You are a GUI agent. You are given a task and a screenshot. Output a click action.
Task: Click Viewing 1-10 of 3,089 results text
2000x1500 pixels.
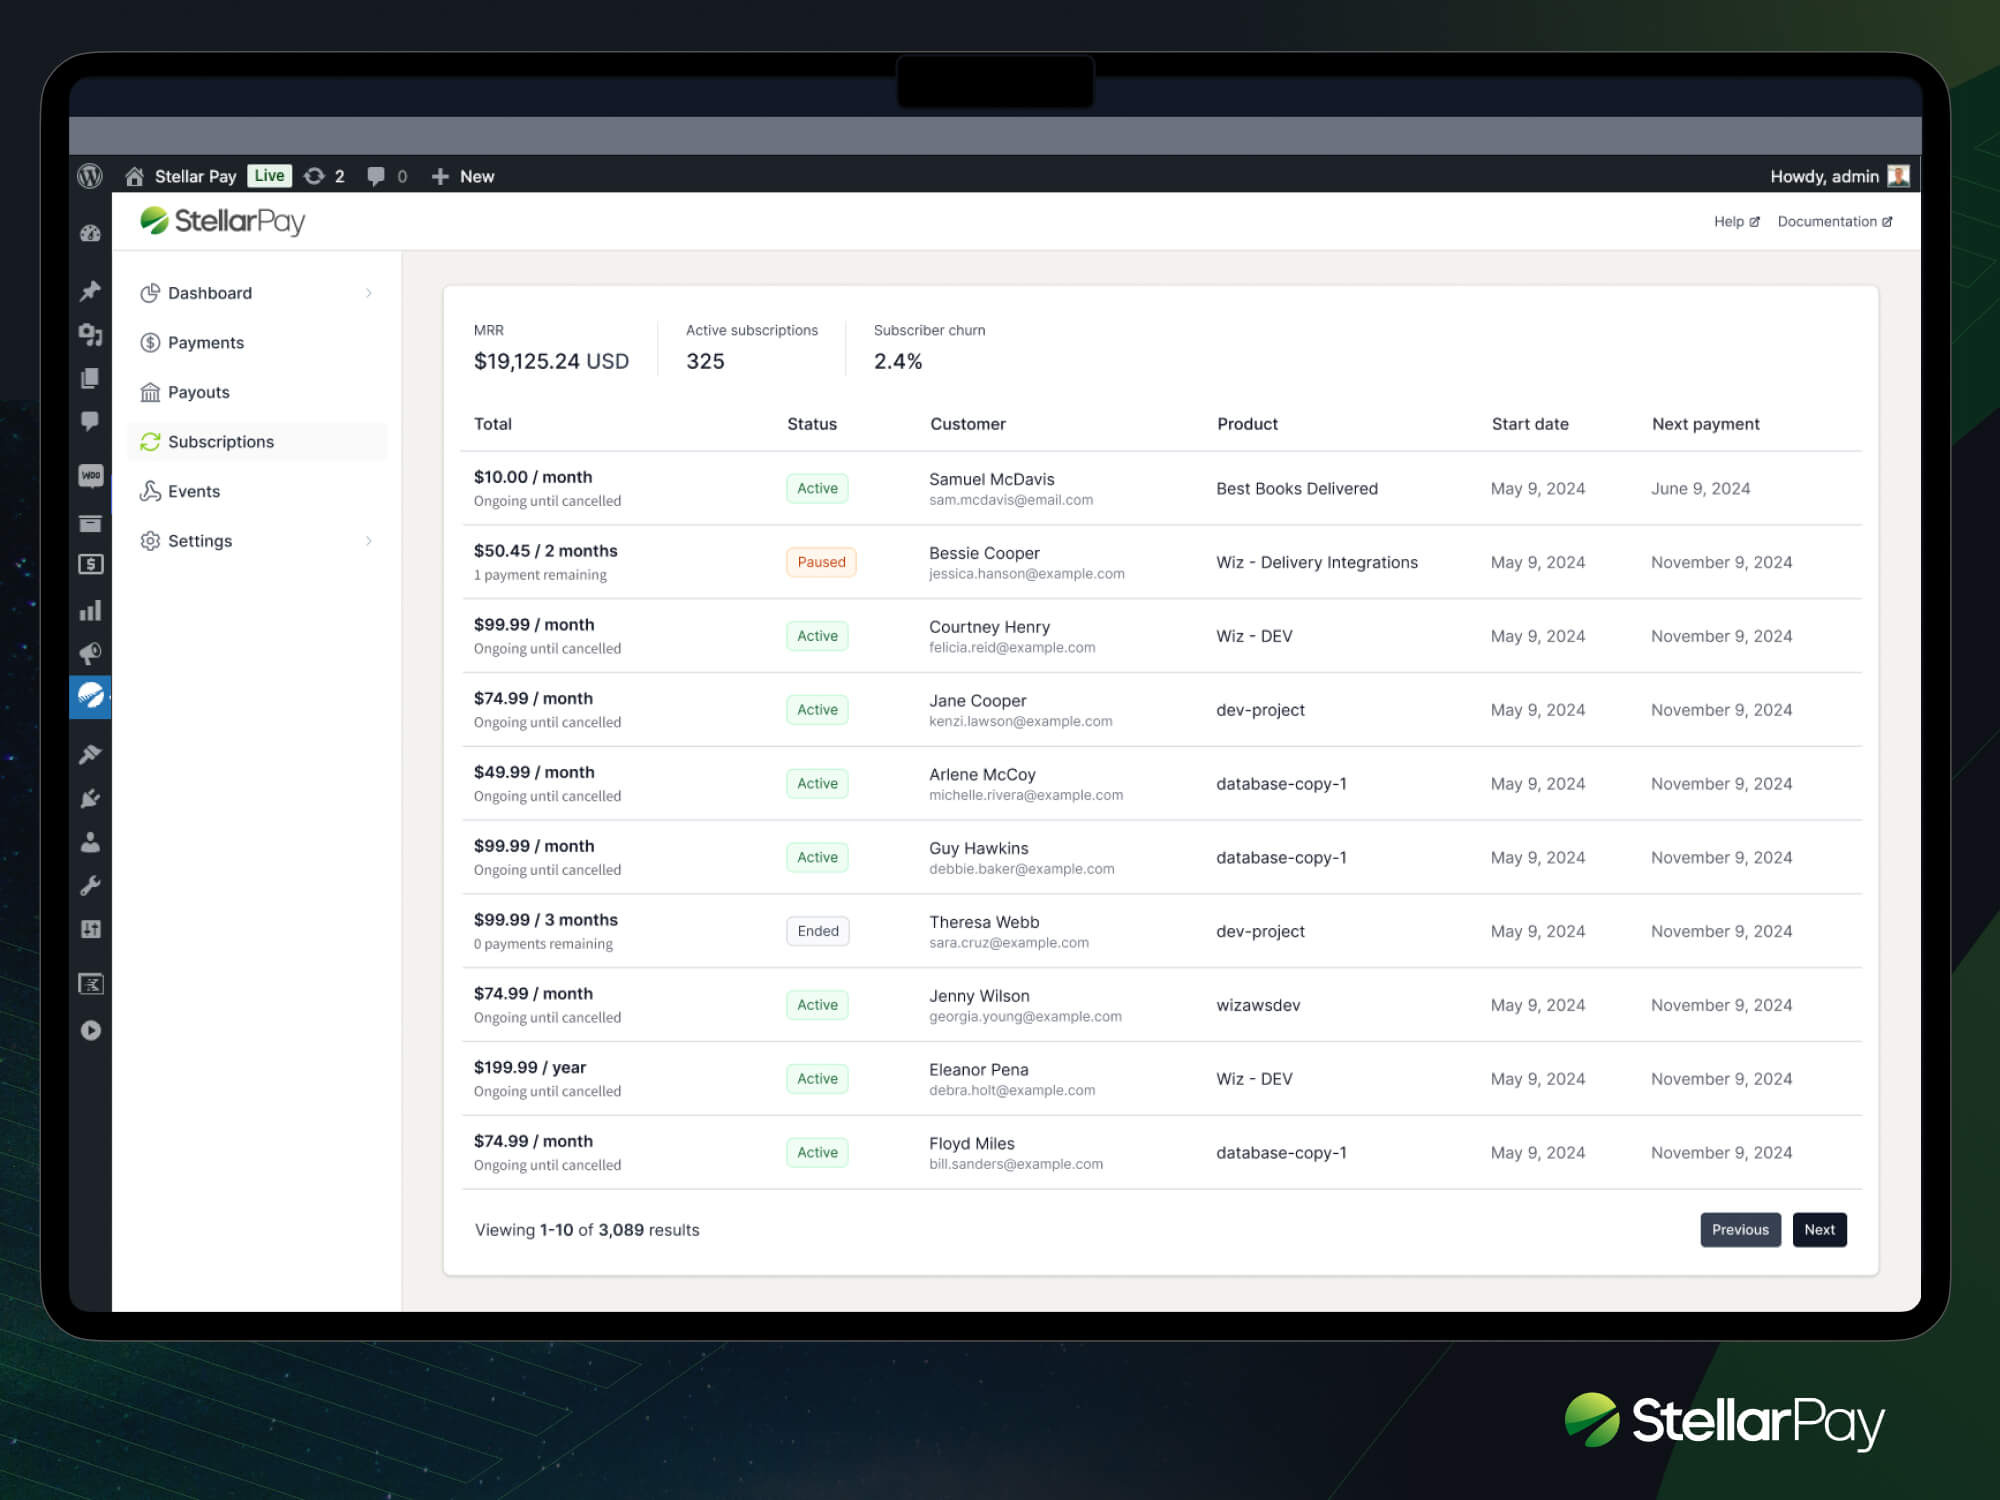pyautogui.click(x=587, y=1230)
